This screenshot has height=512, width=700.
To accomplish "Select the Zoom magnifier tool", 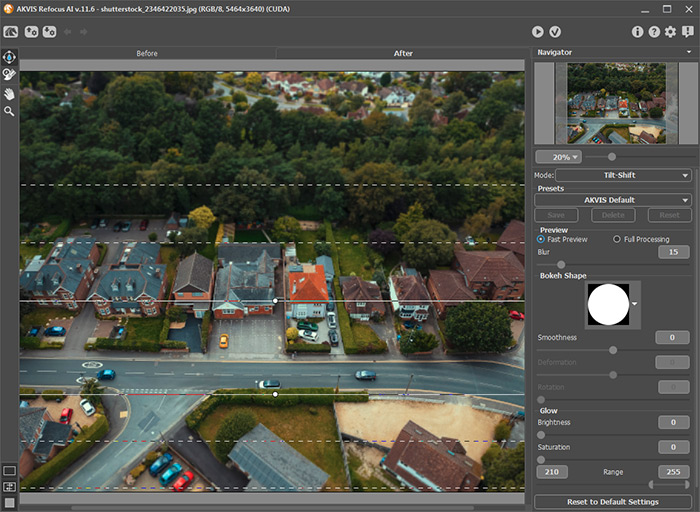I will point(9,111).
